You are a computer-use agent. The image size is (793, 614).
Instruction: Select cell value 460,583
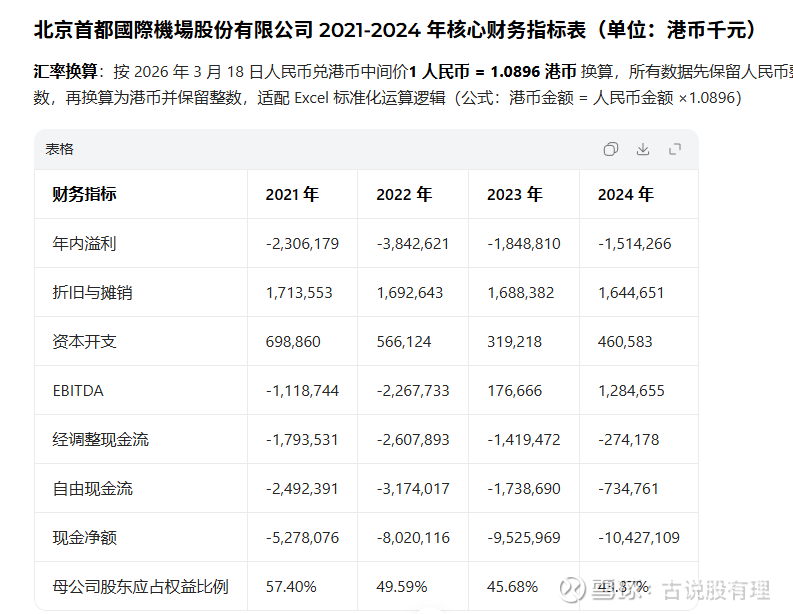click(625, 342)
